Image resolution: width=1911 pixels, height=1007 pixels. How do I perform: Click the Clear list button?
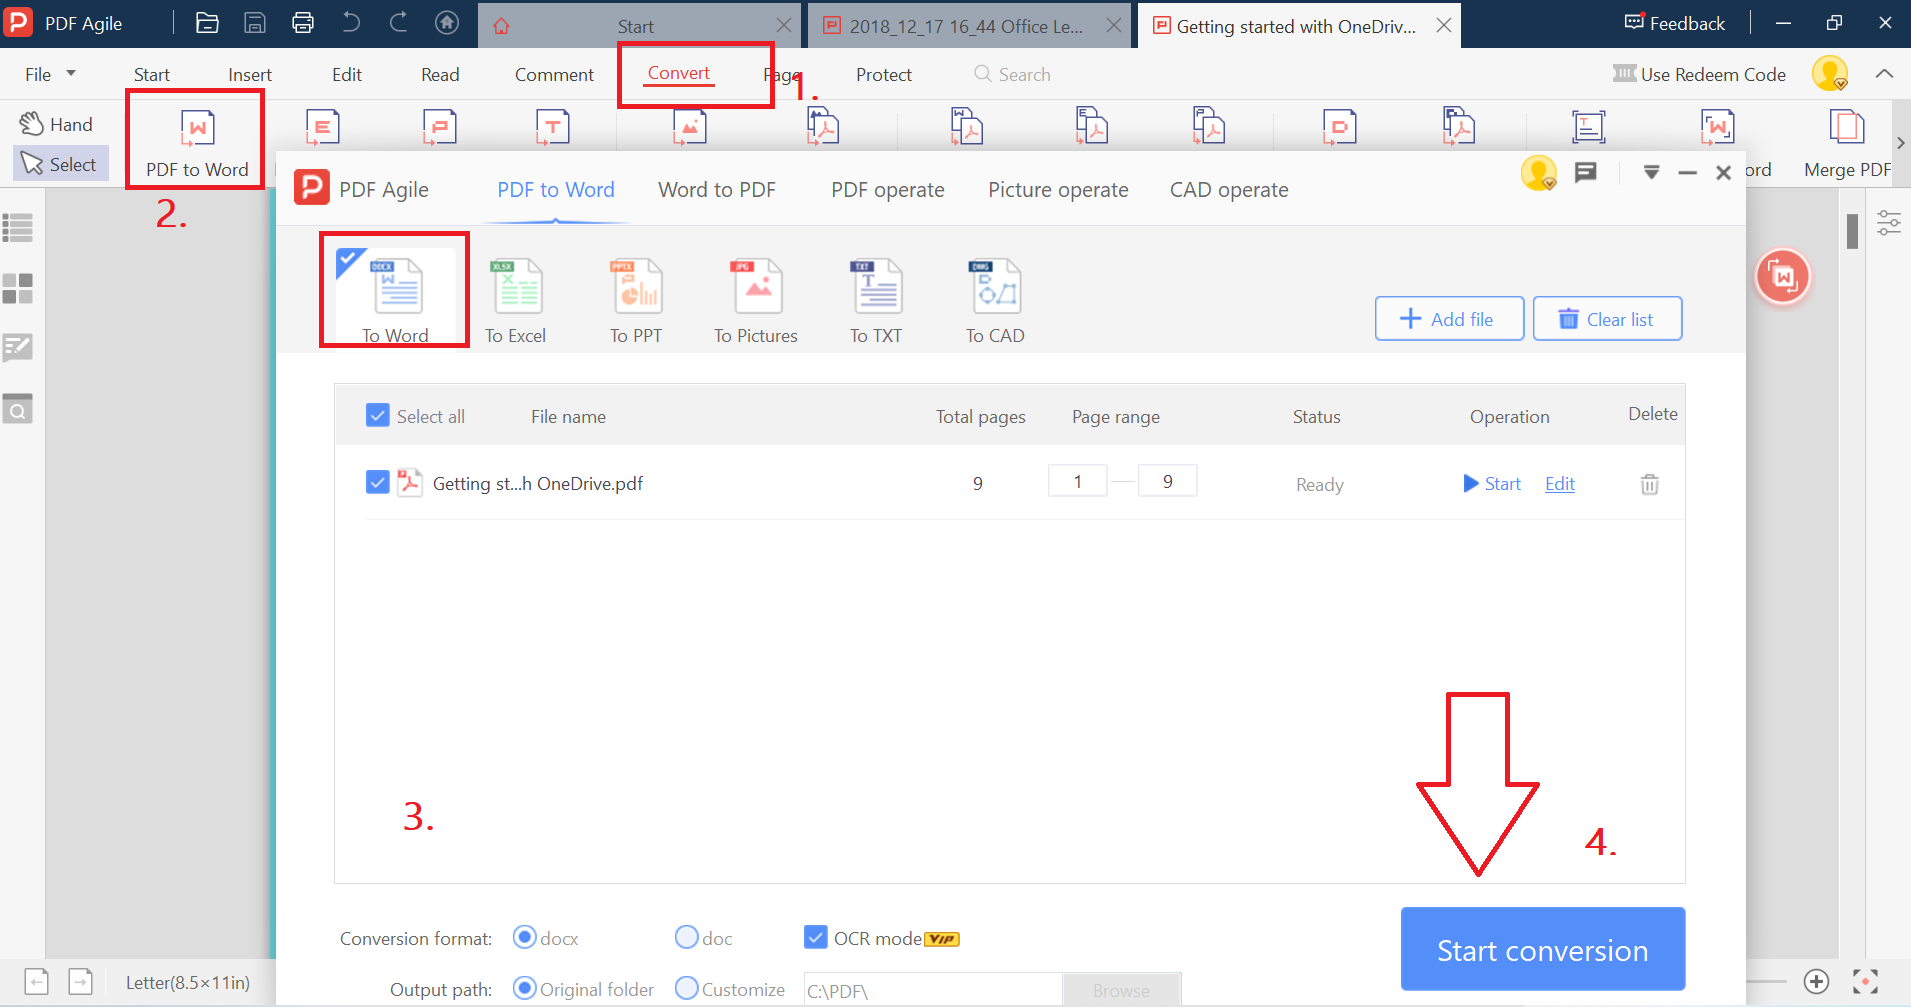coord(1607,319)
